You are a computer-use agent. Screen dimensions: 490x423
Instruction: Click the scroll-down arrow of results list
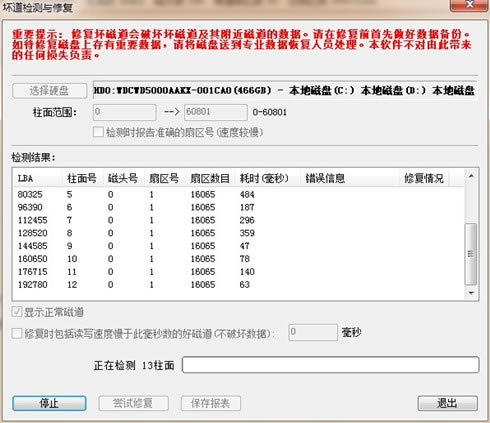(471, 293)
